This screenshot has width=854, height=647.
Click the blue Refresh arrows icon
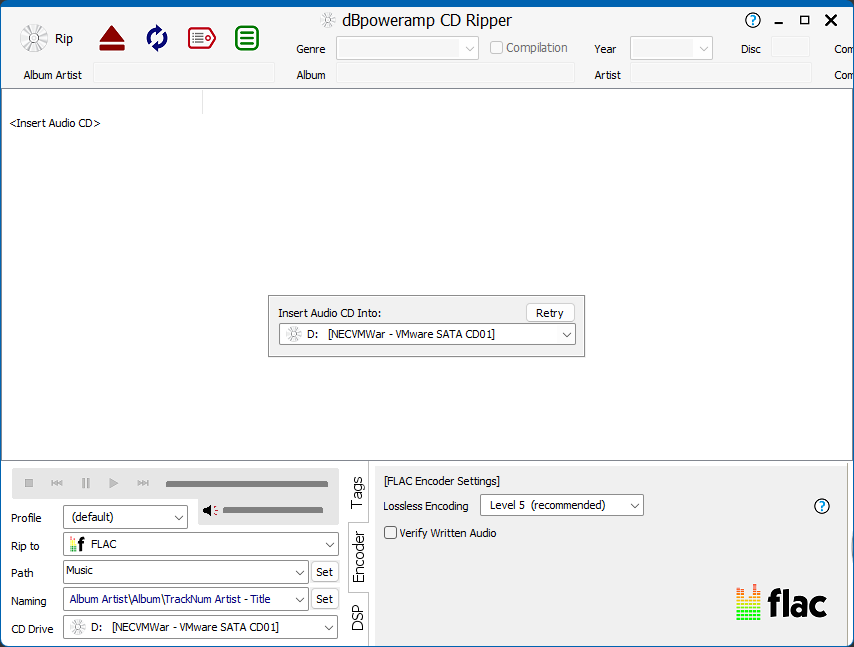tap(157, 39)
